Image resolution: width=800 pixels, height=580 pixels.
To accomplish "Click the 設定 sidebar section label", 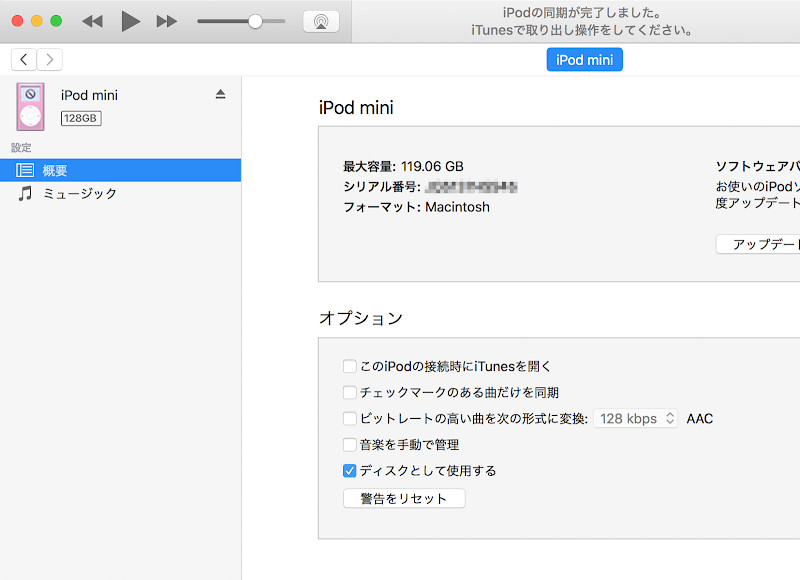I will coord(21,148).
